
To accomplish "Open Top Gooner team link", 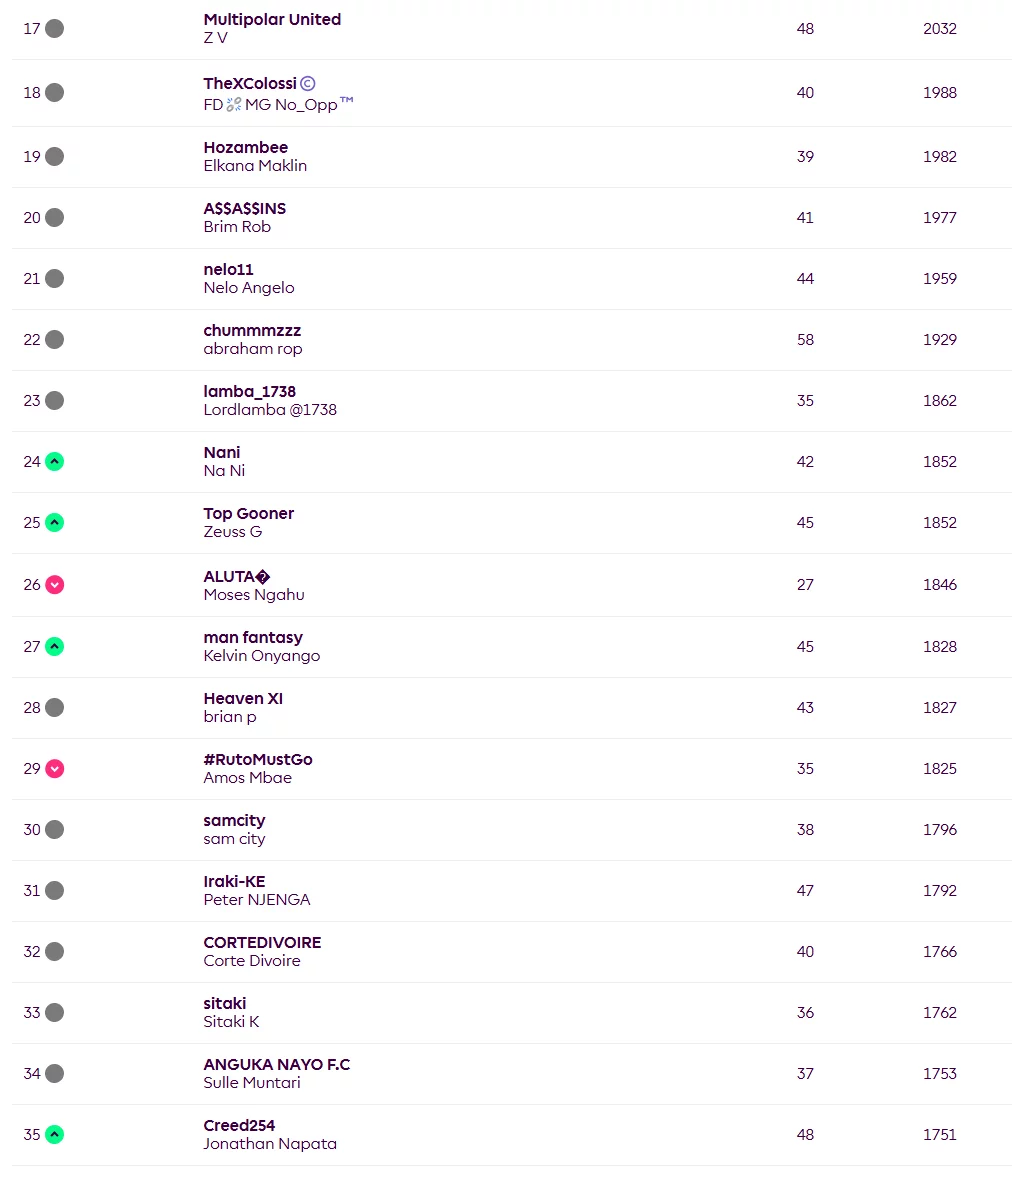I will point(248,514).
